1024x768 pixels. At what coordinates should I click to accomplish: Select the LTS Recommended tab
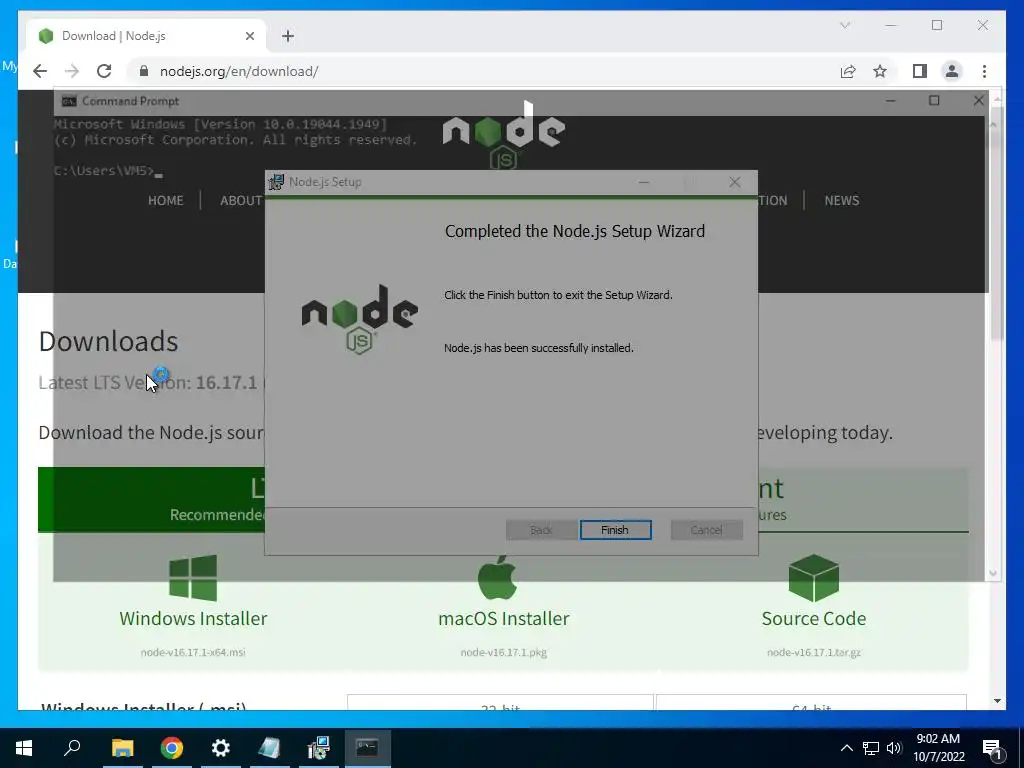pyautogui.click(x=152, y=500)
